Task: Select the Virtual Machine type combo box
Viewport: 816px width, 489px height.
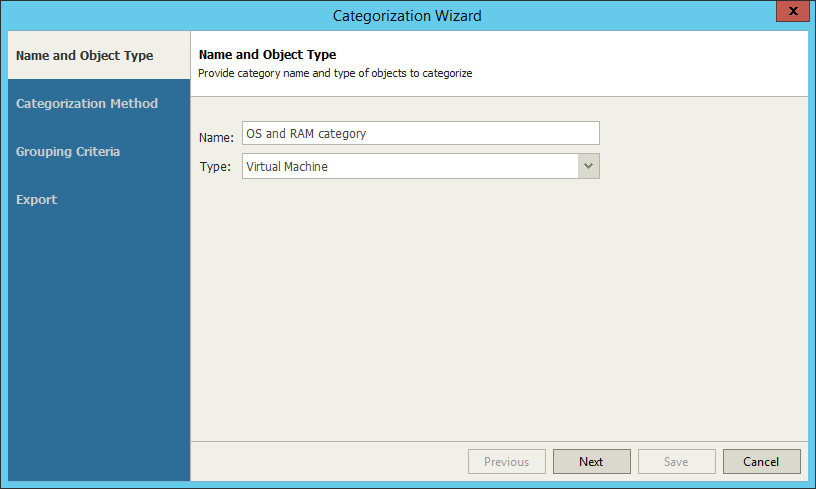Action: point(420,166)
